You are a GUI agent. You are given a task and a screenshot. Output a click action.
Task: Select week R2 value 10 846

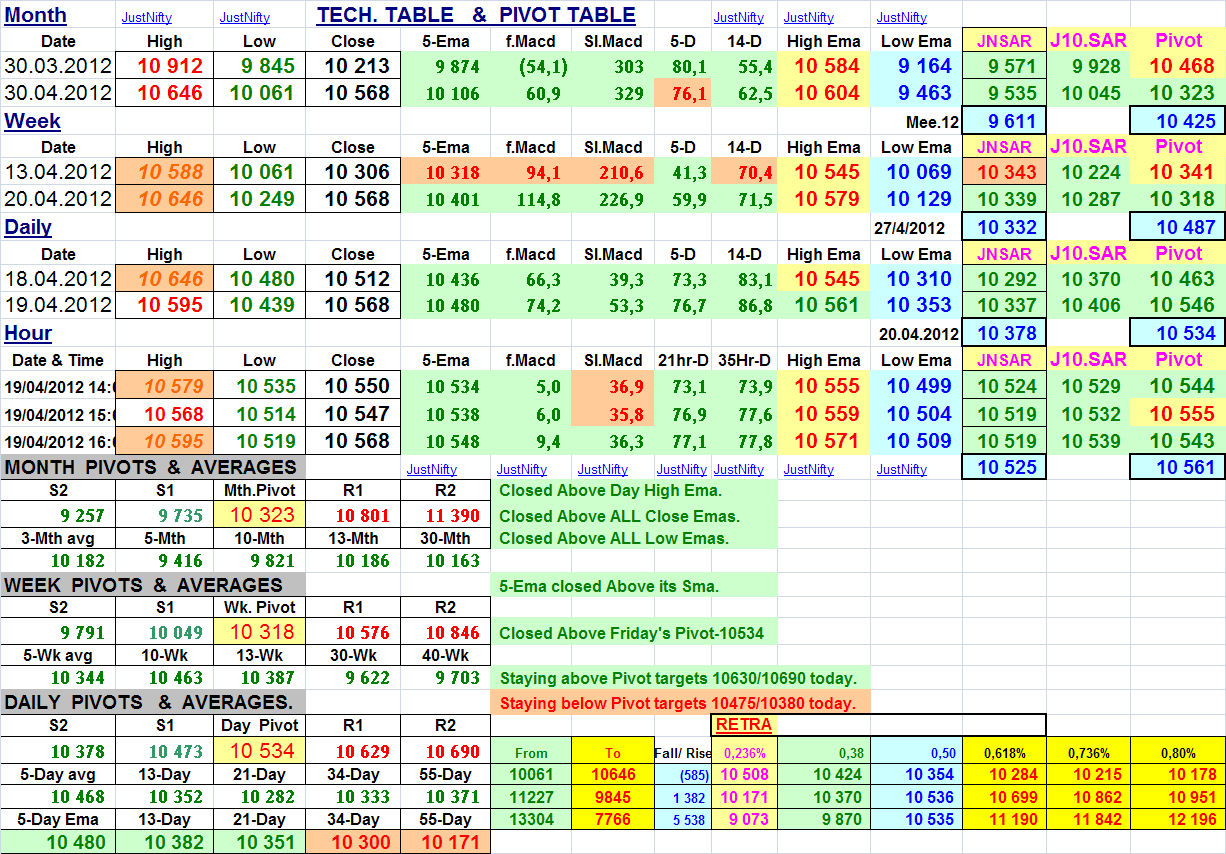446,632
